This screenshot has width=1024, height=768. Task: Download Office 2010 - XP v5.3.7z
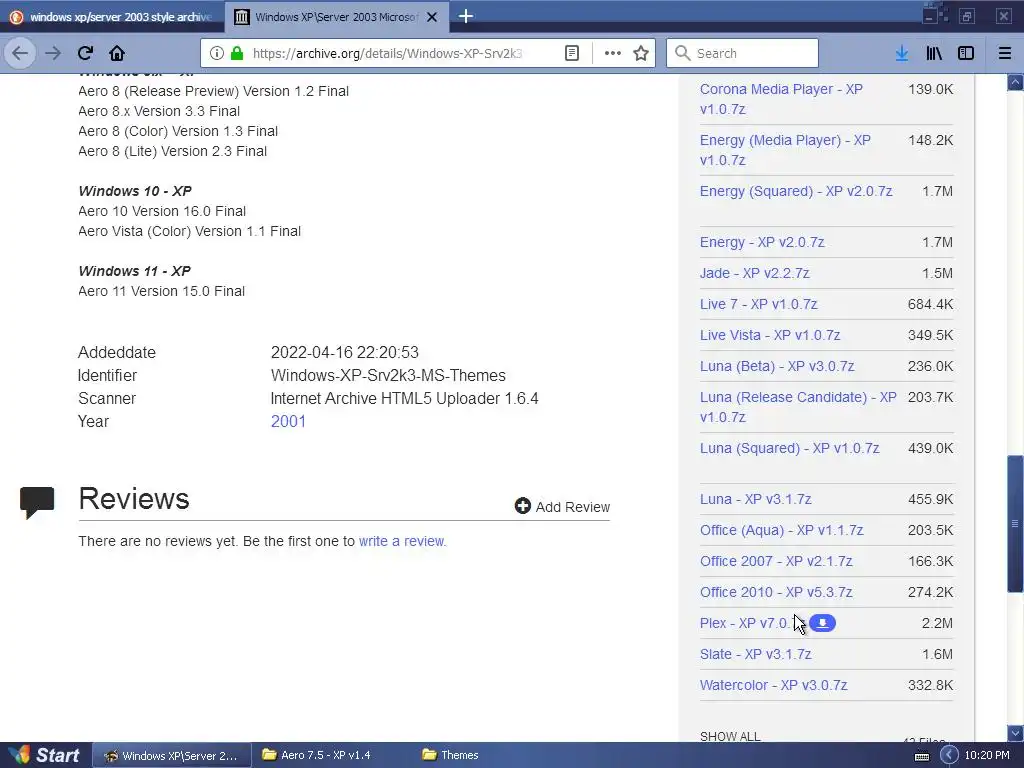click(x=776, y=592)
